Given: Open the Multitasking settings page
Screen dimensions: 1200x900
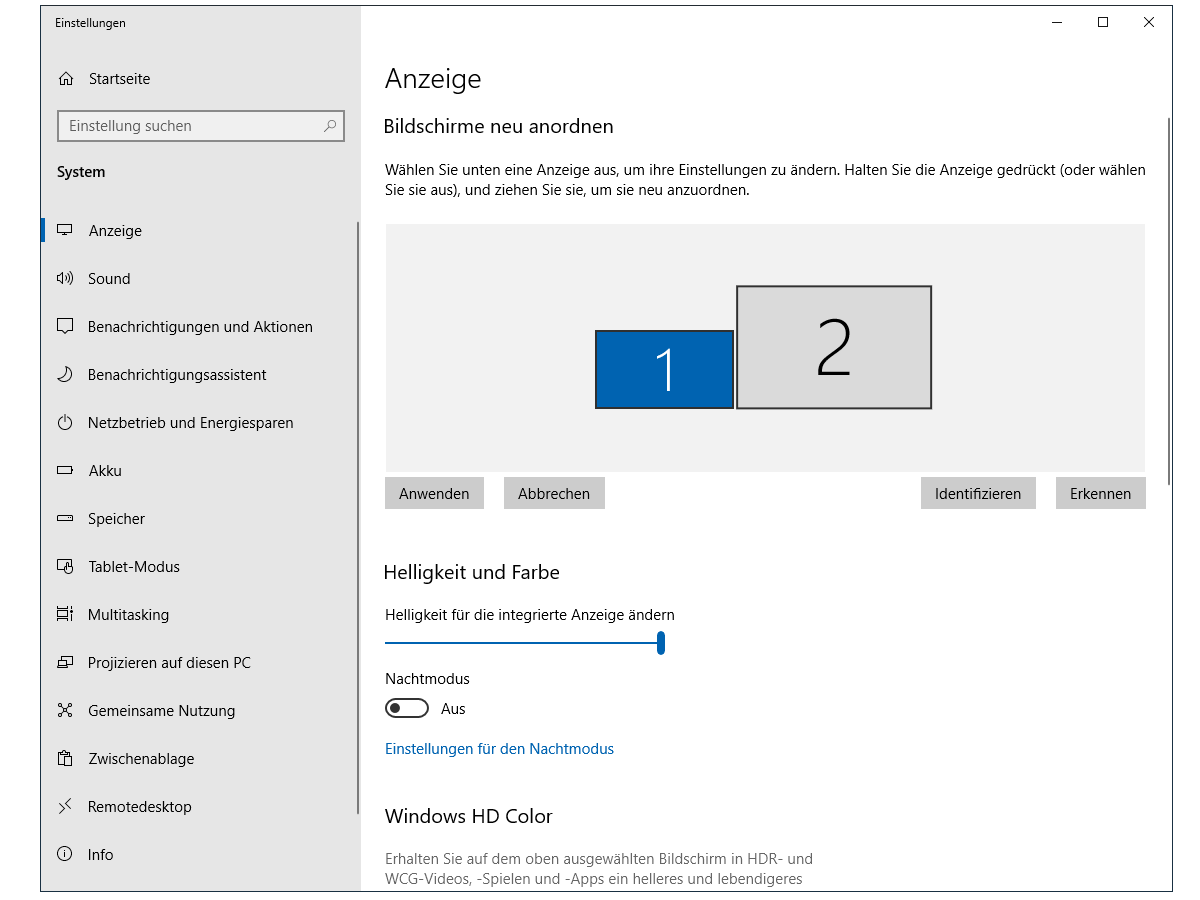Looking at the screenshot, I should point(128,615).
